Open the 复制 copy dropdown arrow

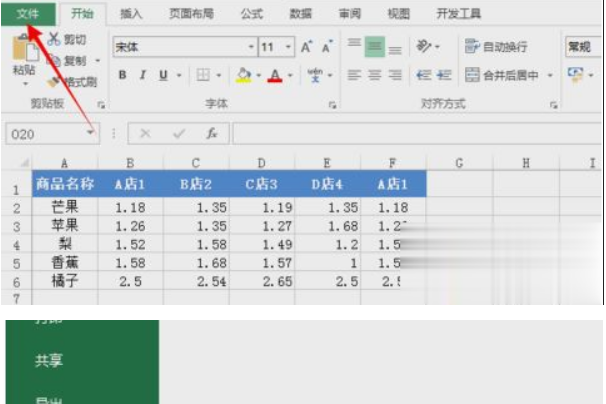(97, 61)
